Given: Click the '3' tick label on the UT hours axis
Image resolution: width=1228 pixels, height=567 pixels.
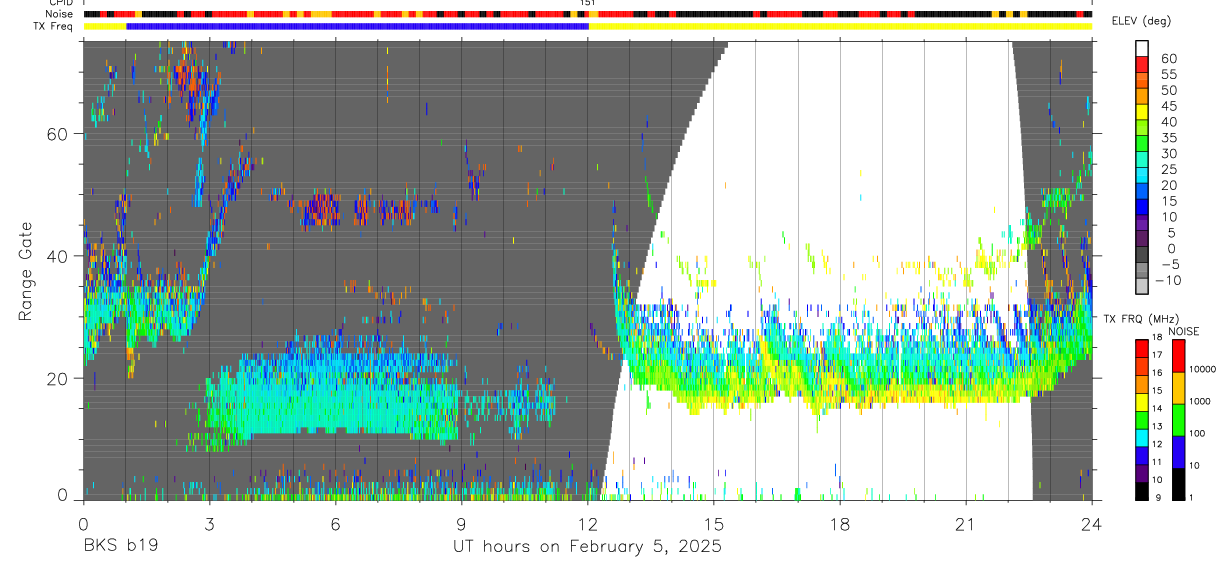Looking at the screenshot, I should pos(208,524).
